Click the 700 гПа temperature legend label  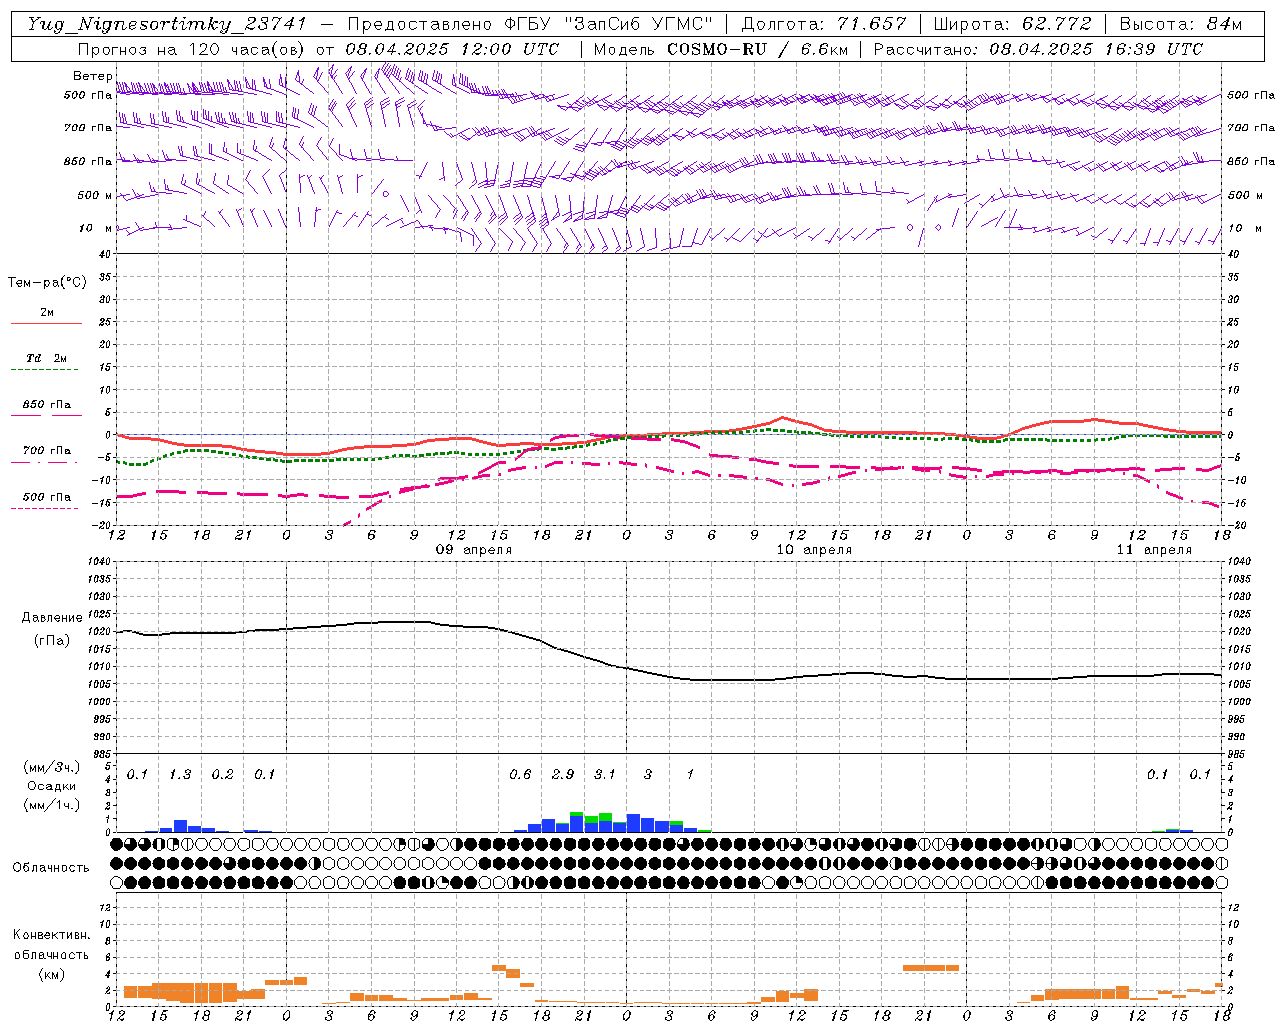47,451
